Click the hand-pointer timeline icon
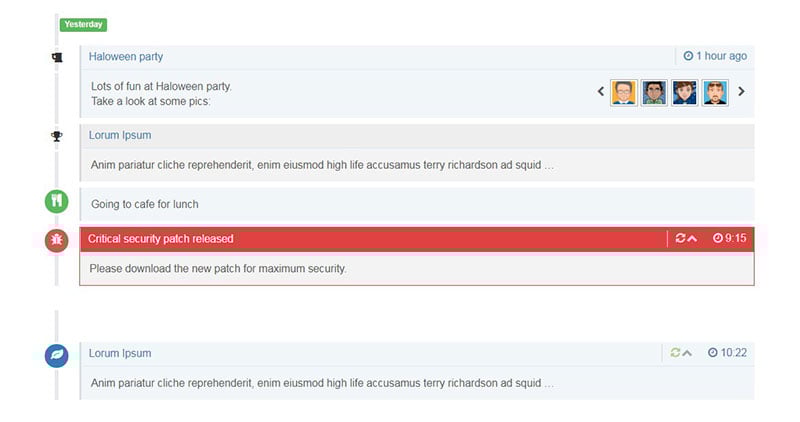Image resolution: width=800 pixels, height=422 pixels. [57, 57]
